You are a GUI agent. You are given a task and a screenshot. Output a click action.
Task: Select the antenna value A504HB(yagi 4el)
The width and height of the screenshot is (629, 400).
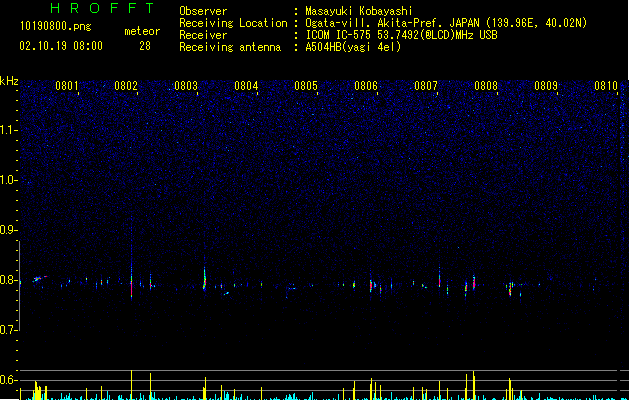[353, 47]
